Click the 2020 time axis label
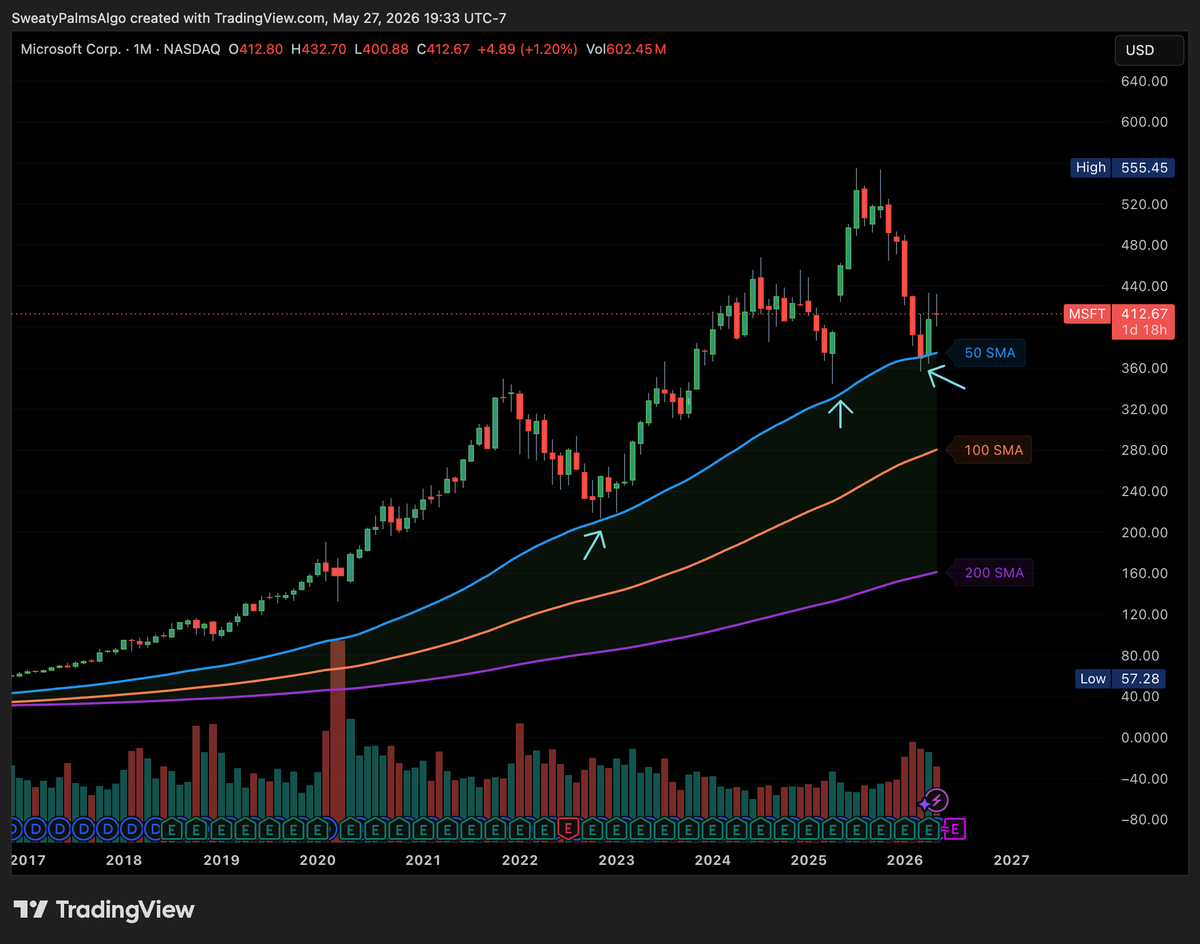Viewport: 1200px width, 944px height. click(317, 860)
